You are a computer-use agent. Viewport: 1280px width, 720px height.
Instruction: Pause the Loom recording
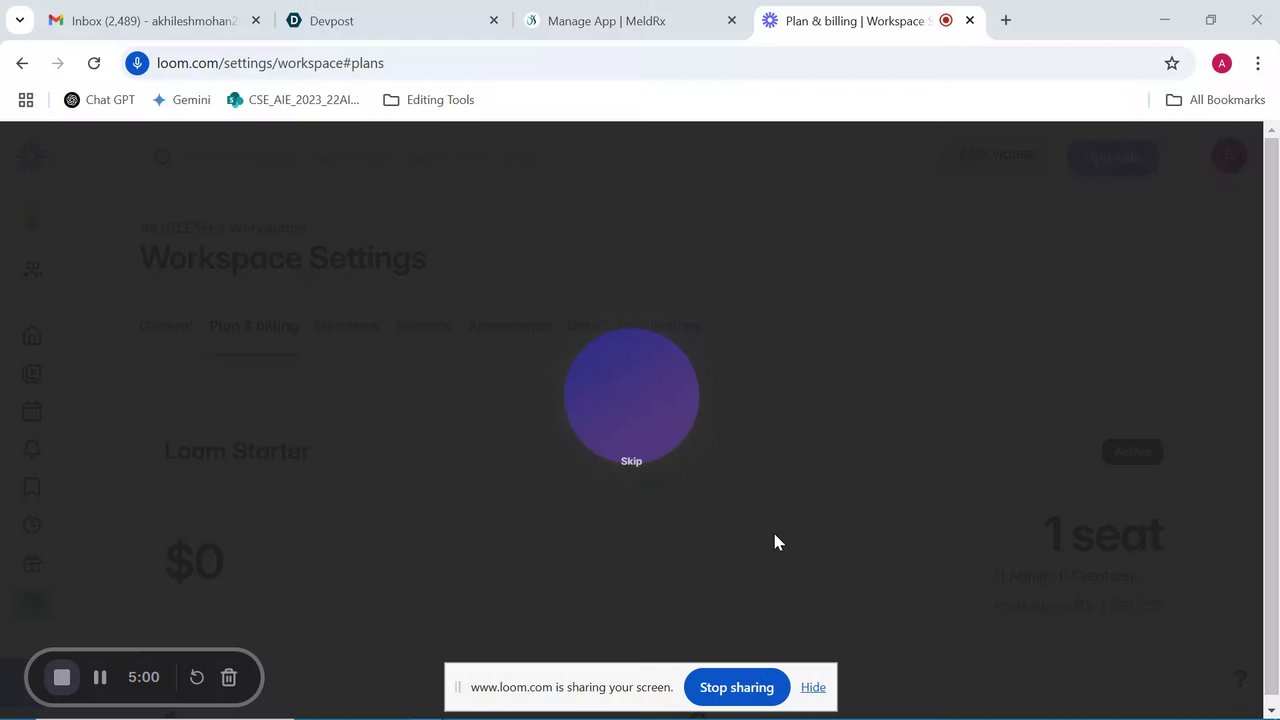pos(100,678)
